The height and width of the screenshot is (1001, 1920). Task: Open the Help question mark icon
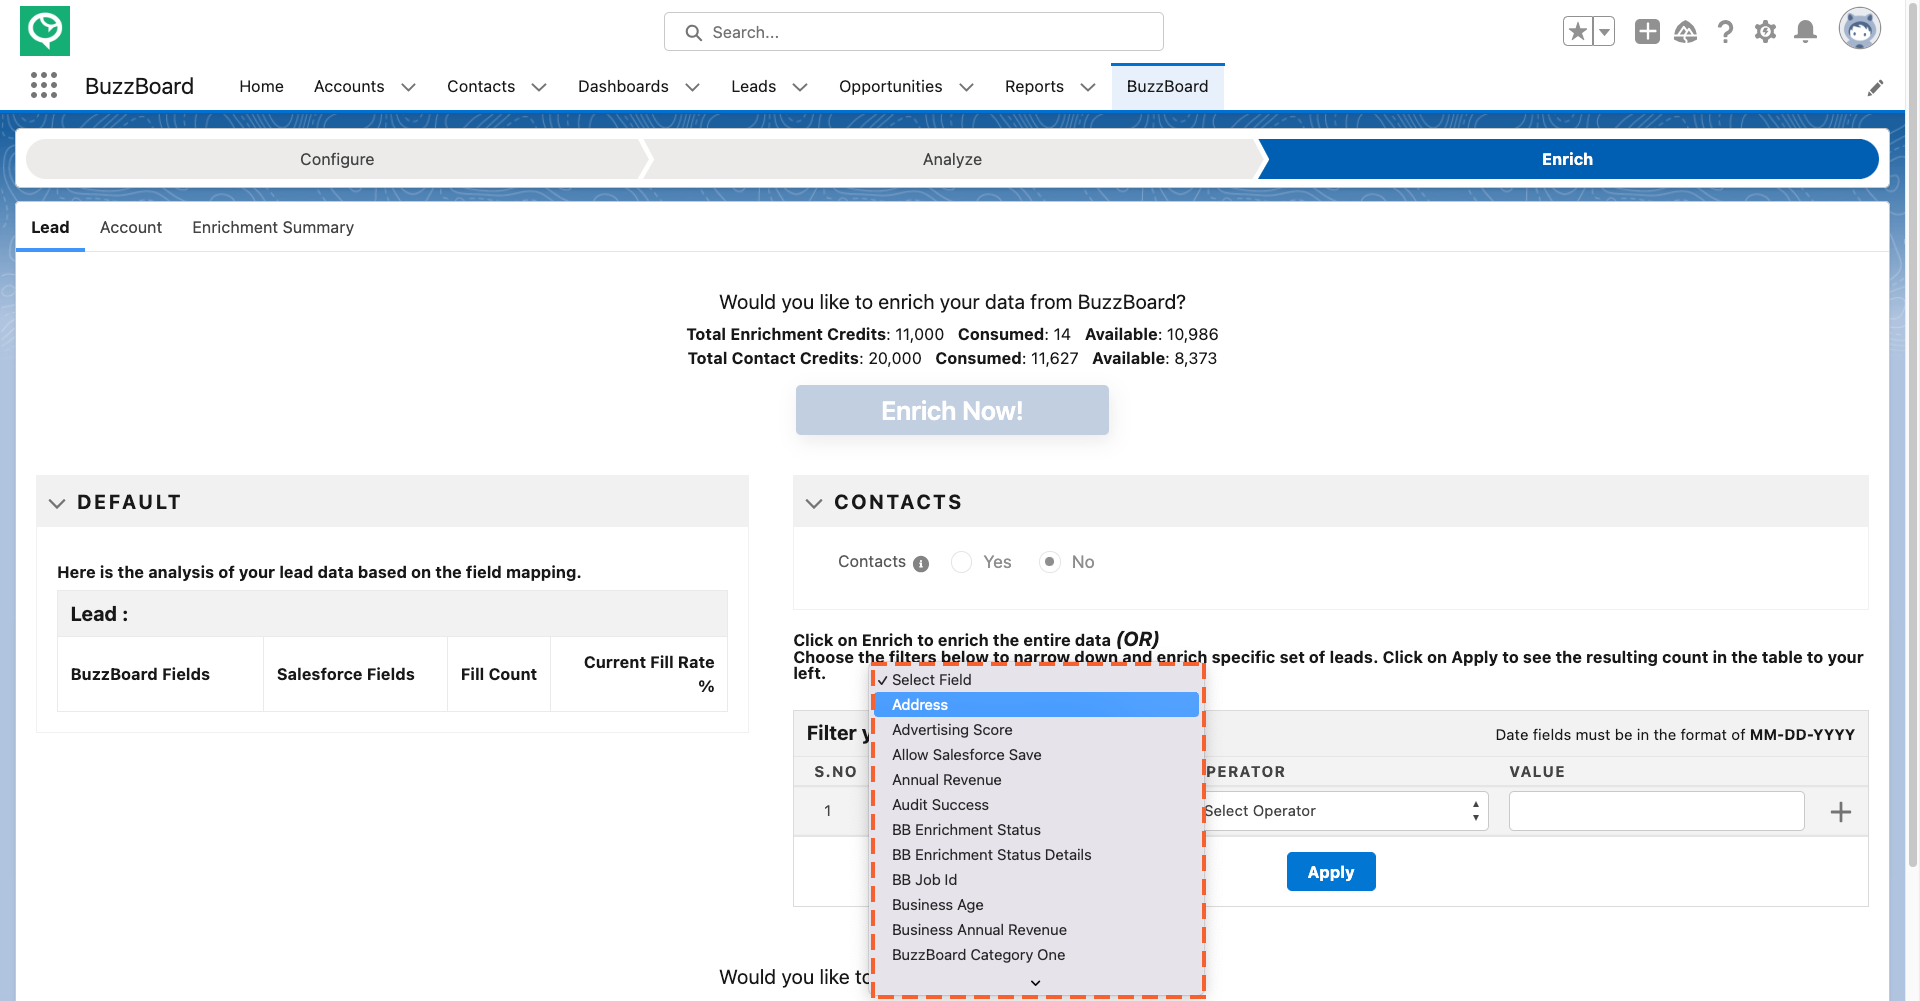point(1726,32)
